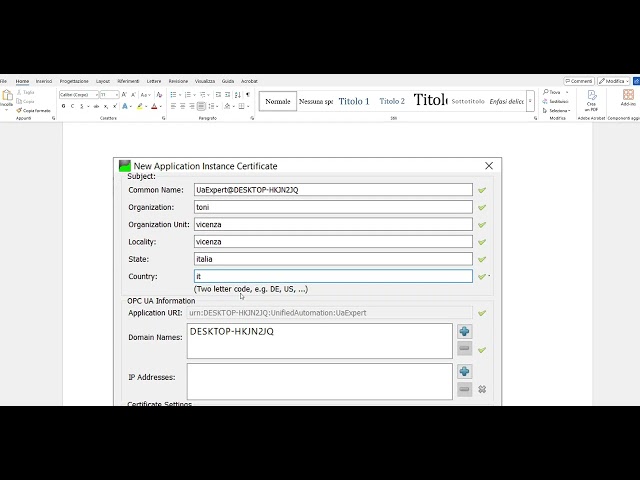Open paragraph shading icon

coord(227,106)
